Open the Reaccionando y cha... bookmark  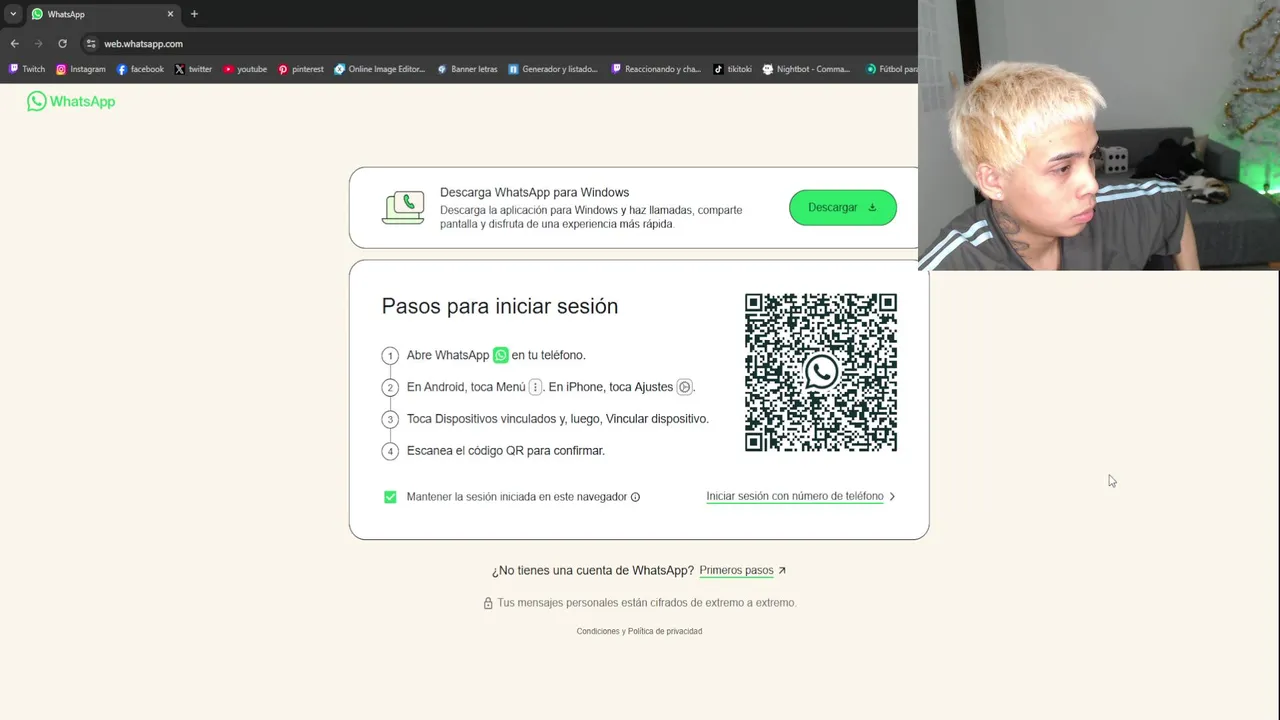pos(656,69)
